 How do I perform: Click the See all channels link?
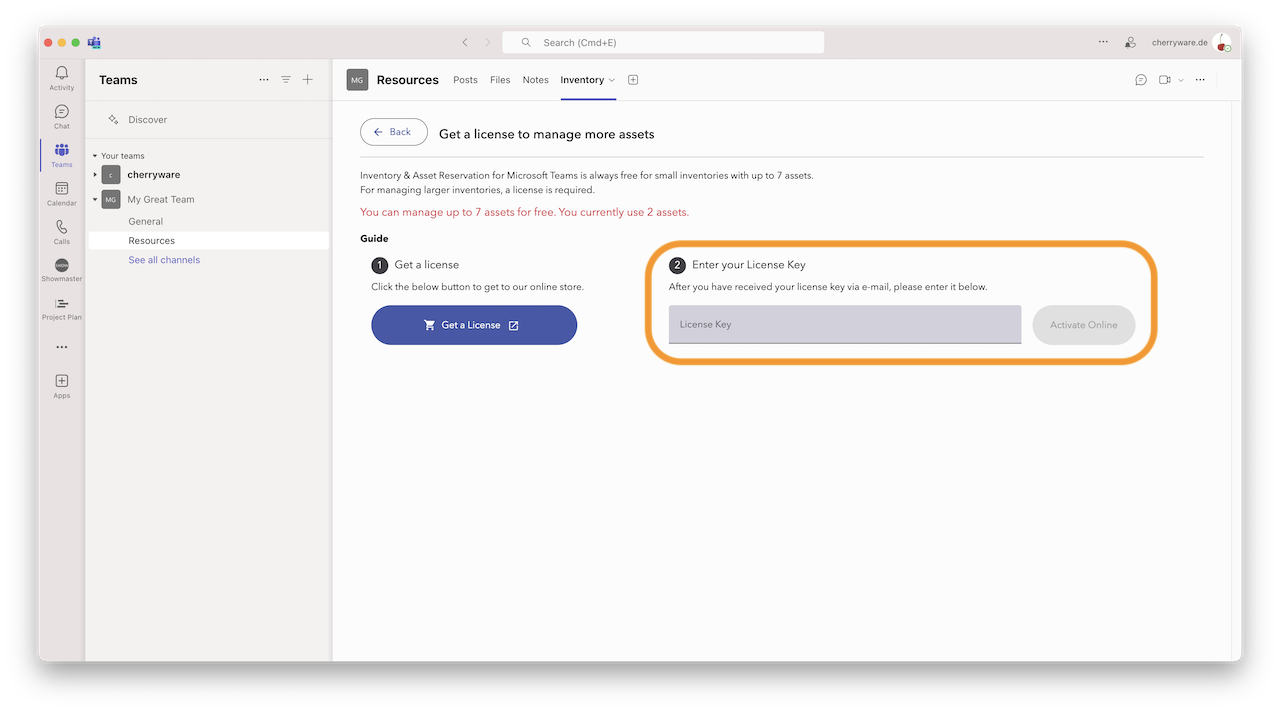pos(164,260)
